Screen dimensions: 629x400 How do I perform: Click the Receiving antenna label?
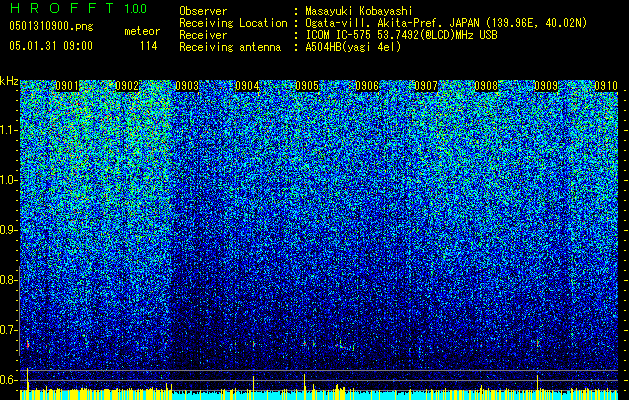pyautogui.click(x=230, y=47)
